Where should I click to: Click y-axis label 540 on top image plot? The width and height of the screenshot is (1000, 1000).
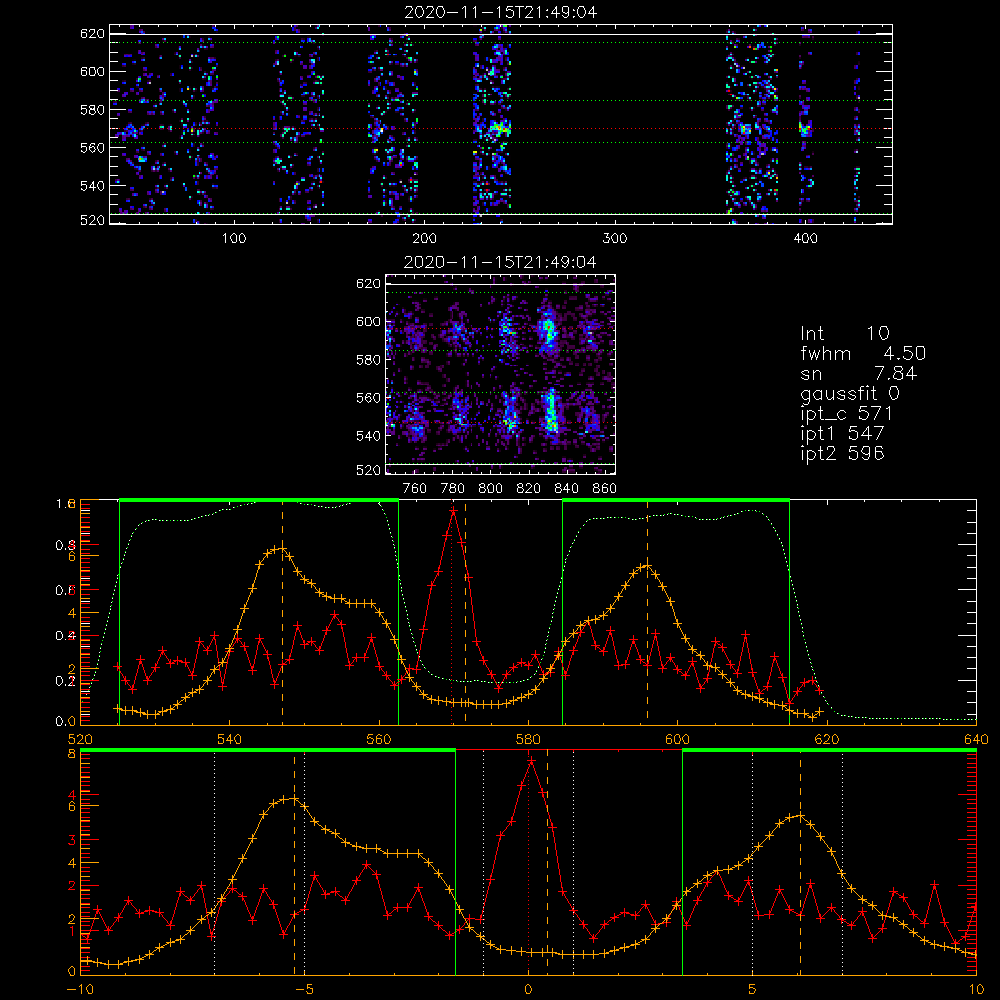[x=92, y=186]
